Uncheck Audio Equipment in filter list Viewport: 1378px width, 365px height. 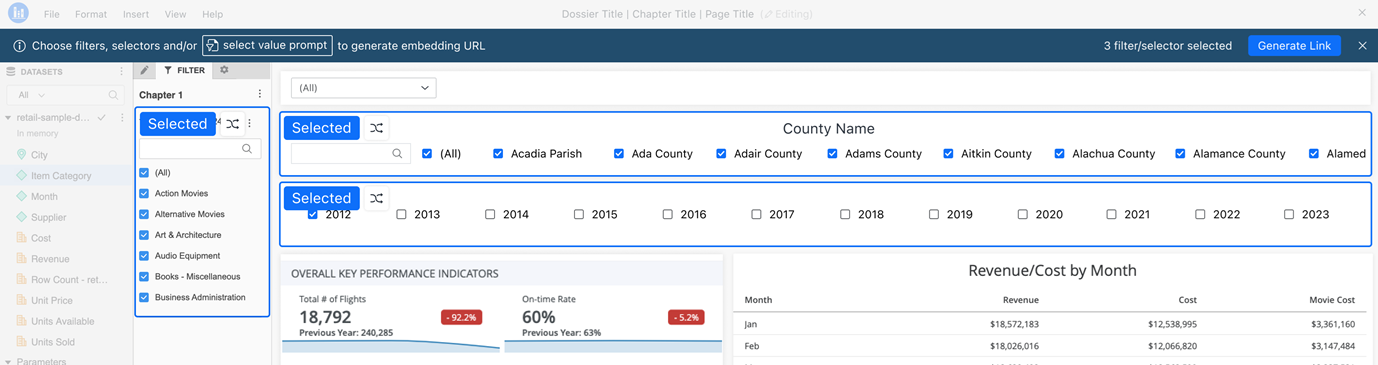tap(144, 256)
